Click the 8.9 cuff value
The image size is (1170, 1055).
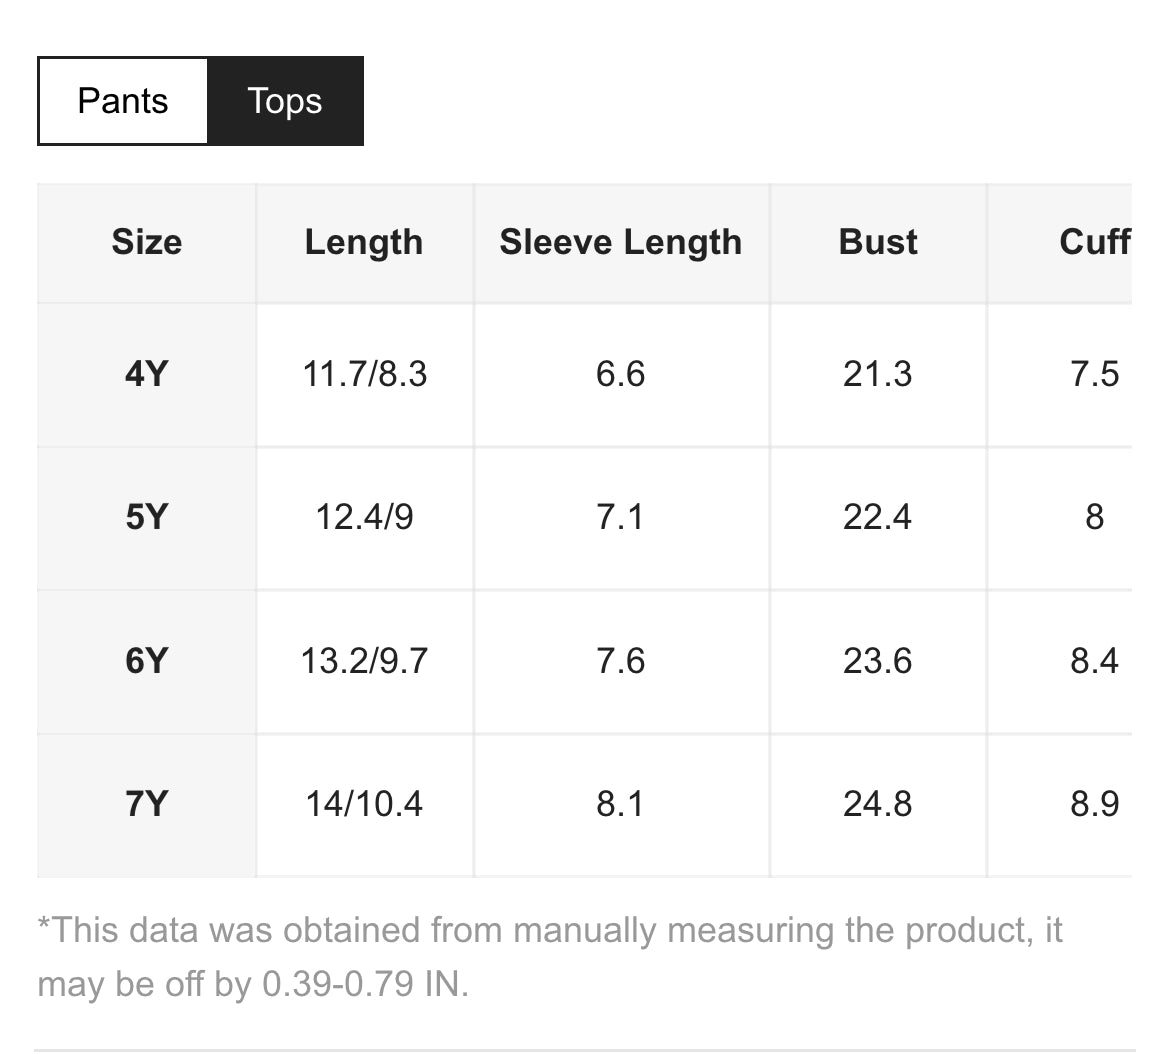click(x=1094, y=804)
